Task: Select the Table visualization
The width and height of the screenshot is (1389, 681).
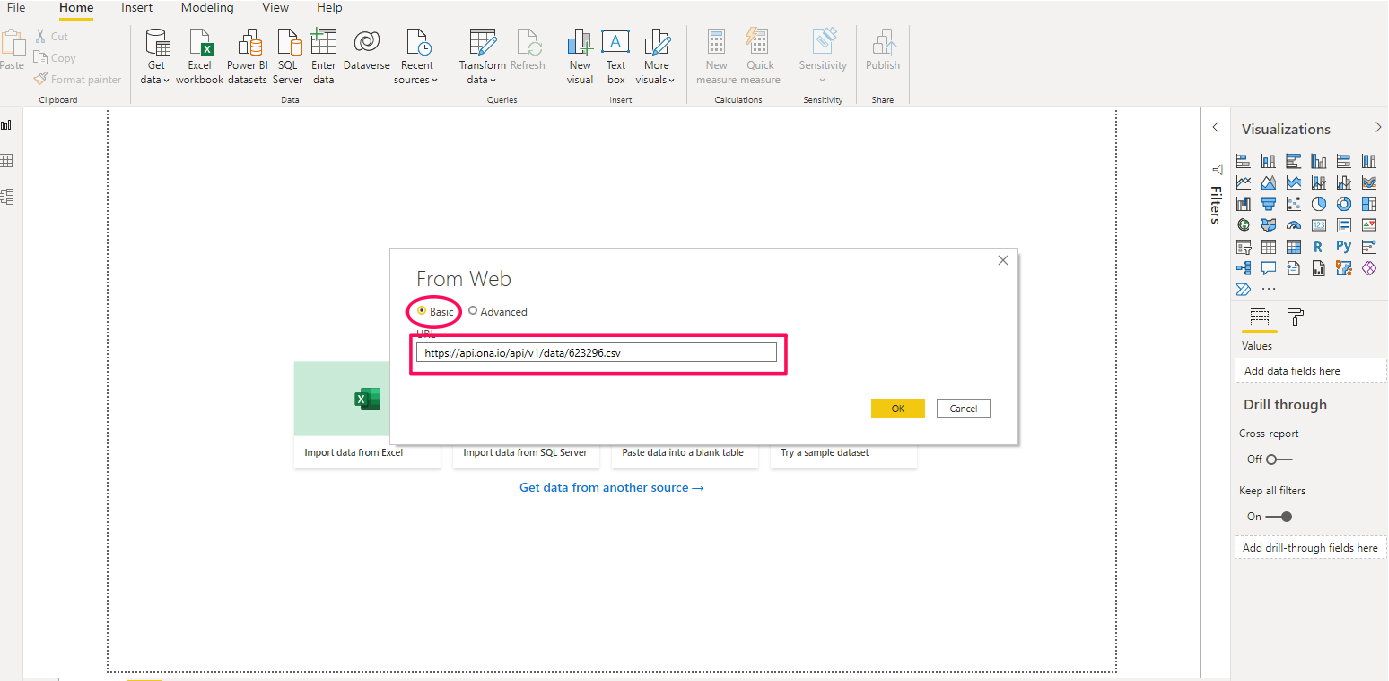Action: point(1268,246)
